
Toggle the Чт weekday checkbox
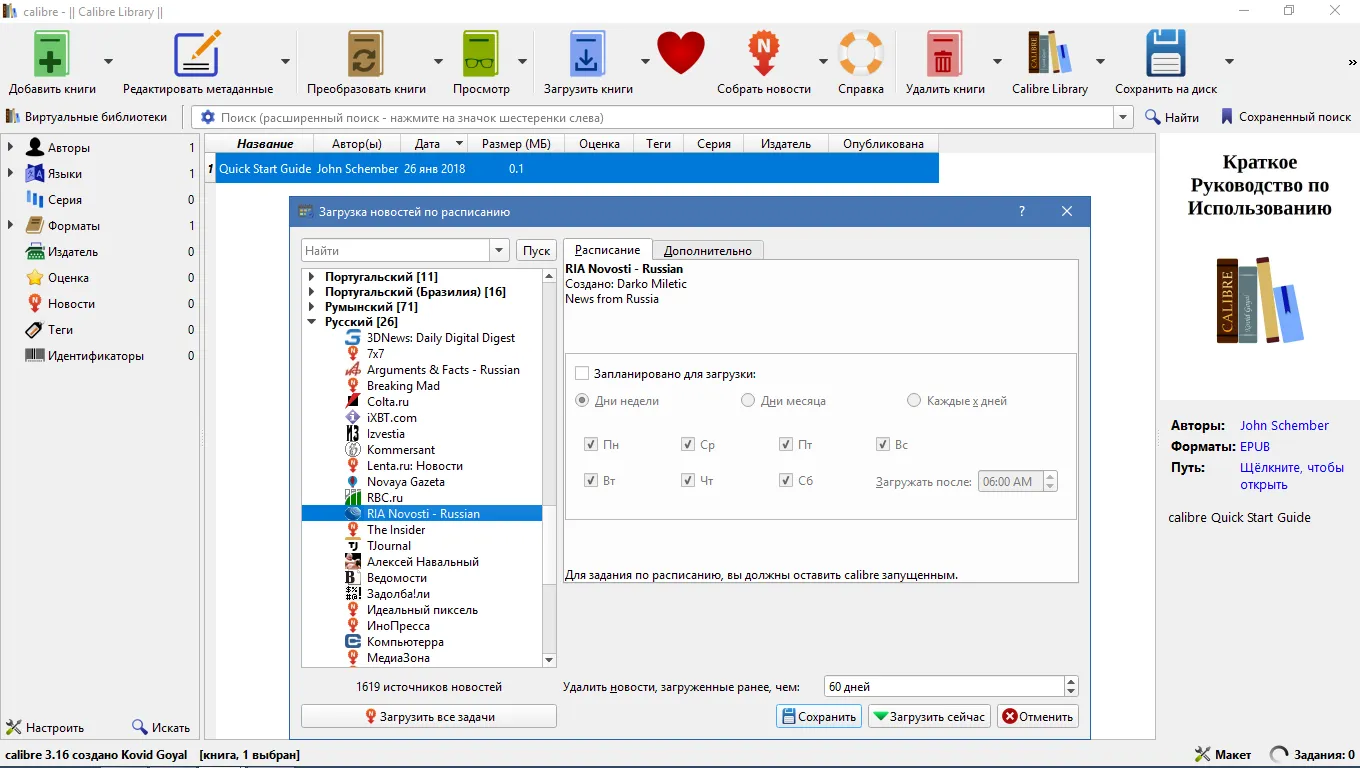click(x=688, y=481)
